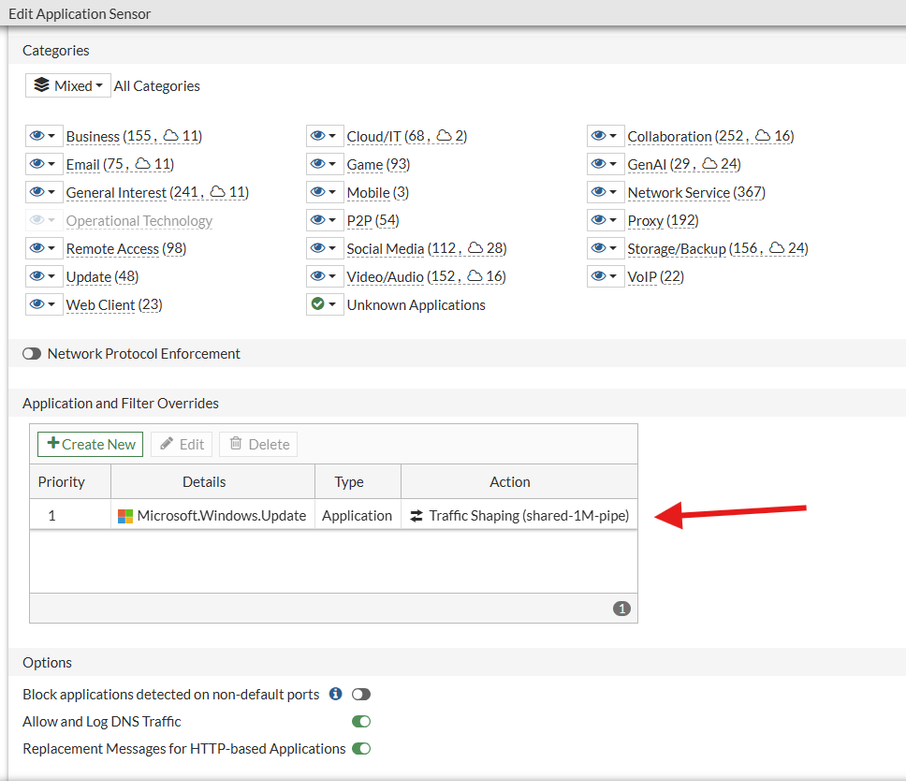Click info icon beside non-default ports option
Viewport: 906px width, 781px height.
point(335,694)
